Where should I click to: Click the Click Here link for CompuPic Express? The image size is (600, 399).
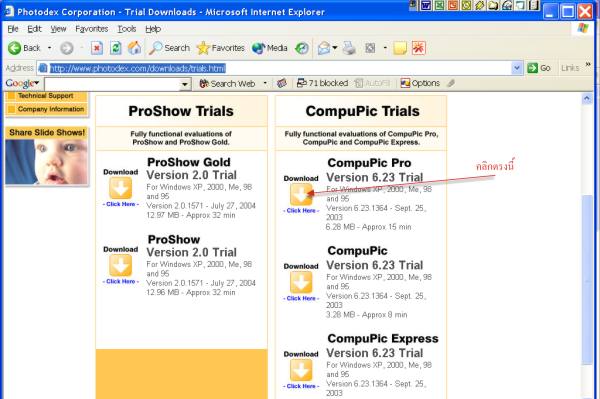click(x=301, y=386)
